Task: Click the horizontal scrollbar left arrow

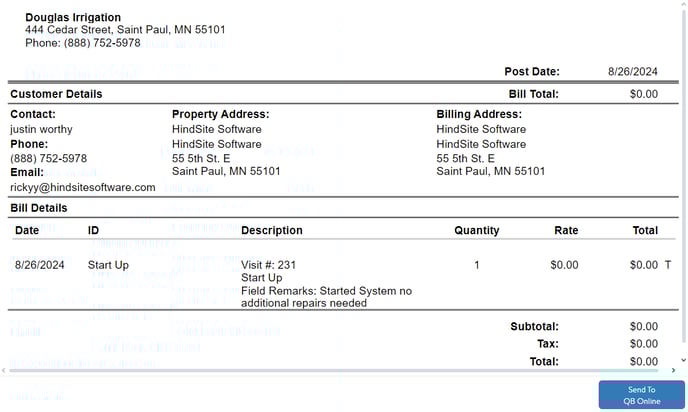Action: tap(4, 370)
